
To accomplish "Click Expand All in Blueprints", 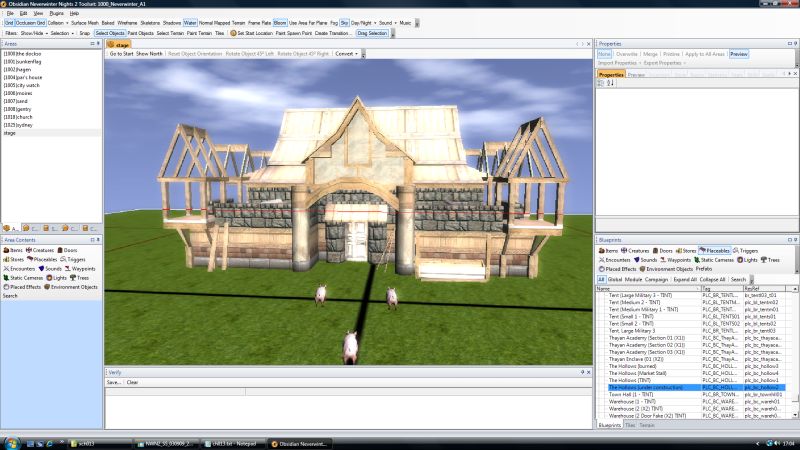I will (x=685, y=280).
